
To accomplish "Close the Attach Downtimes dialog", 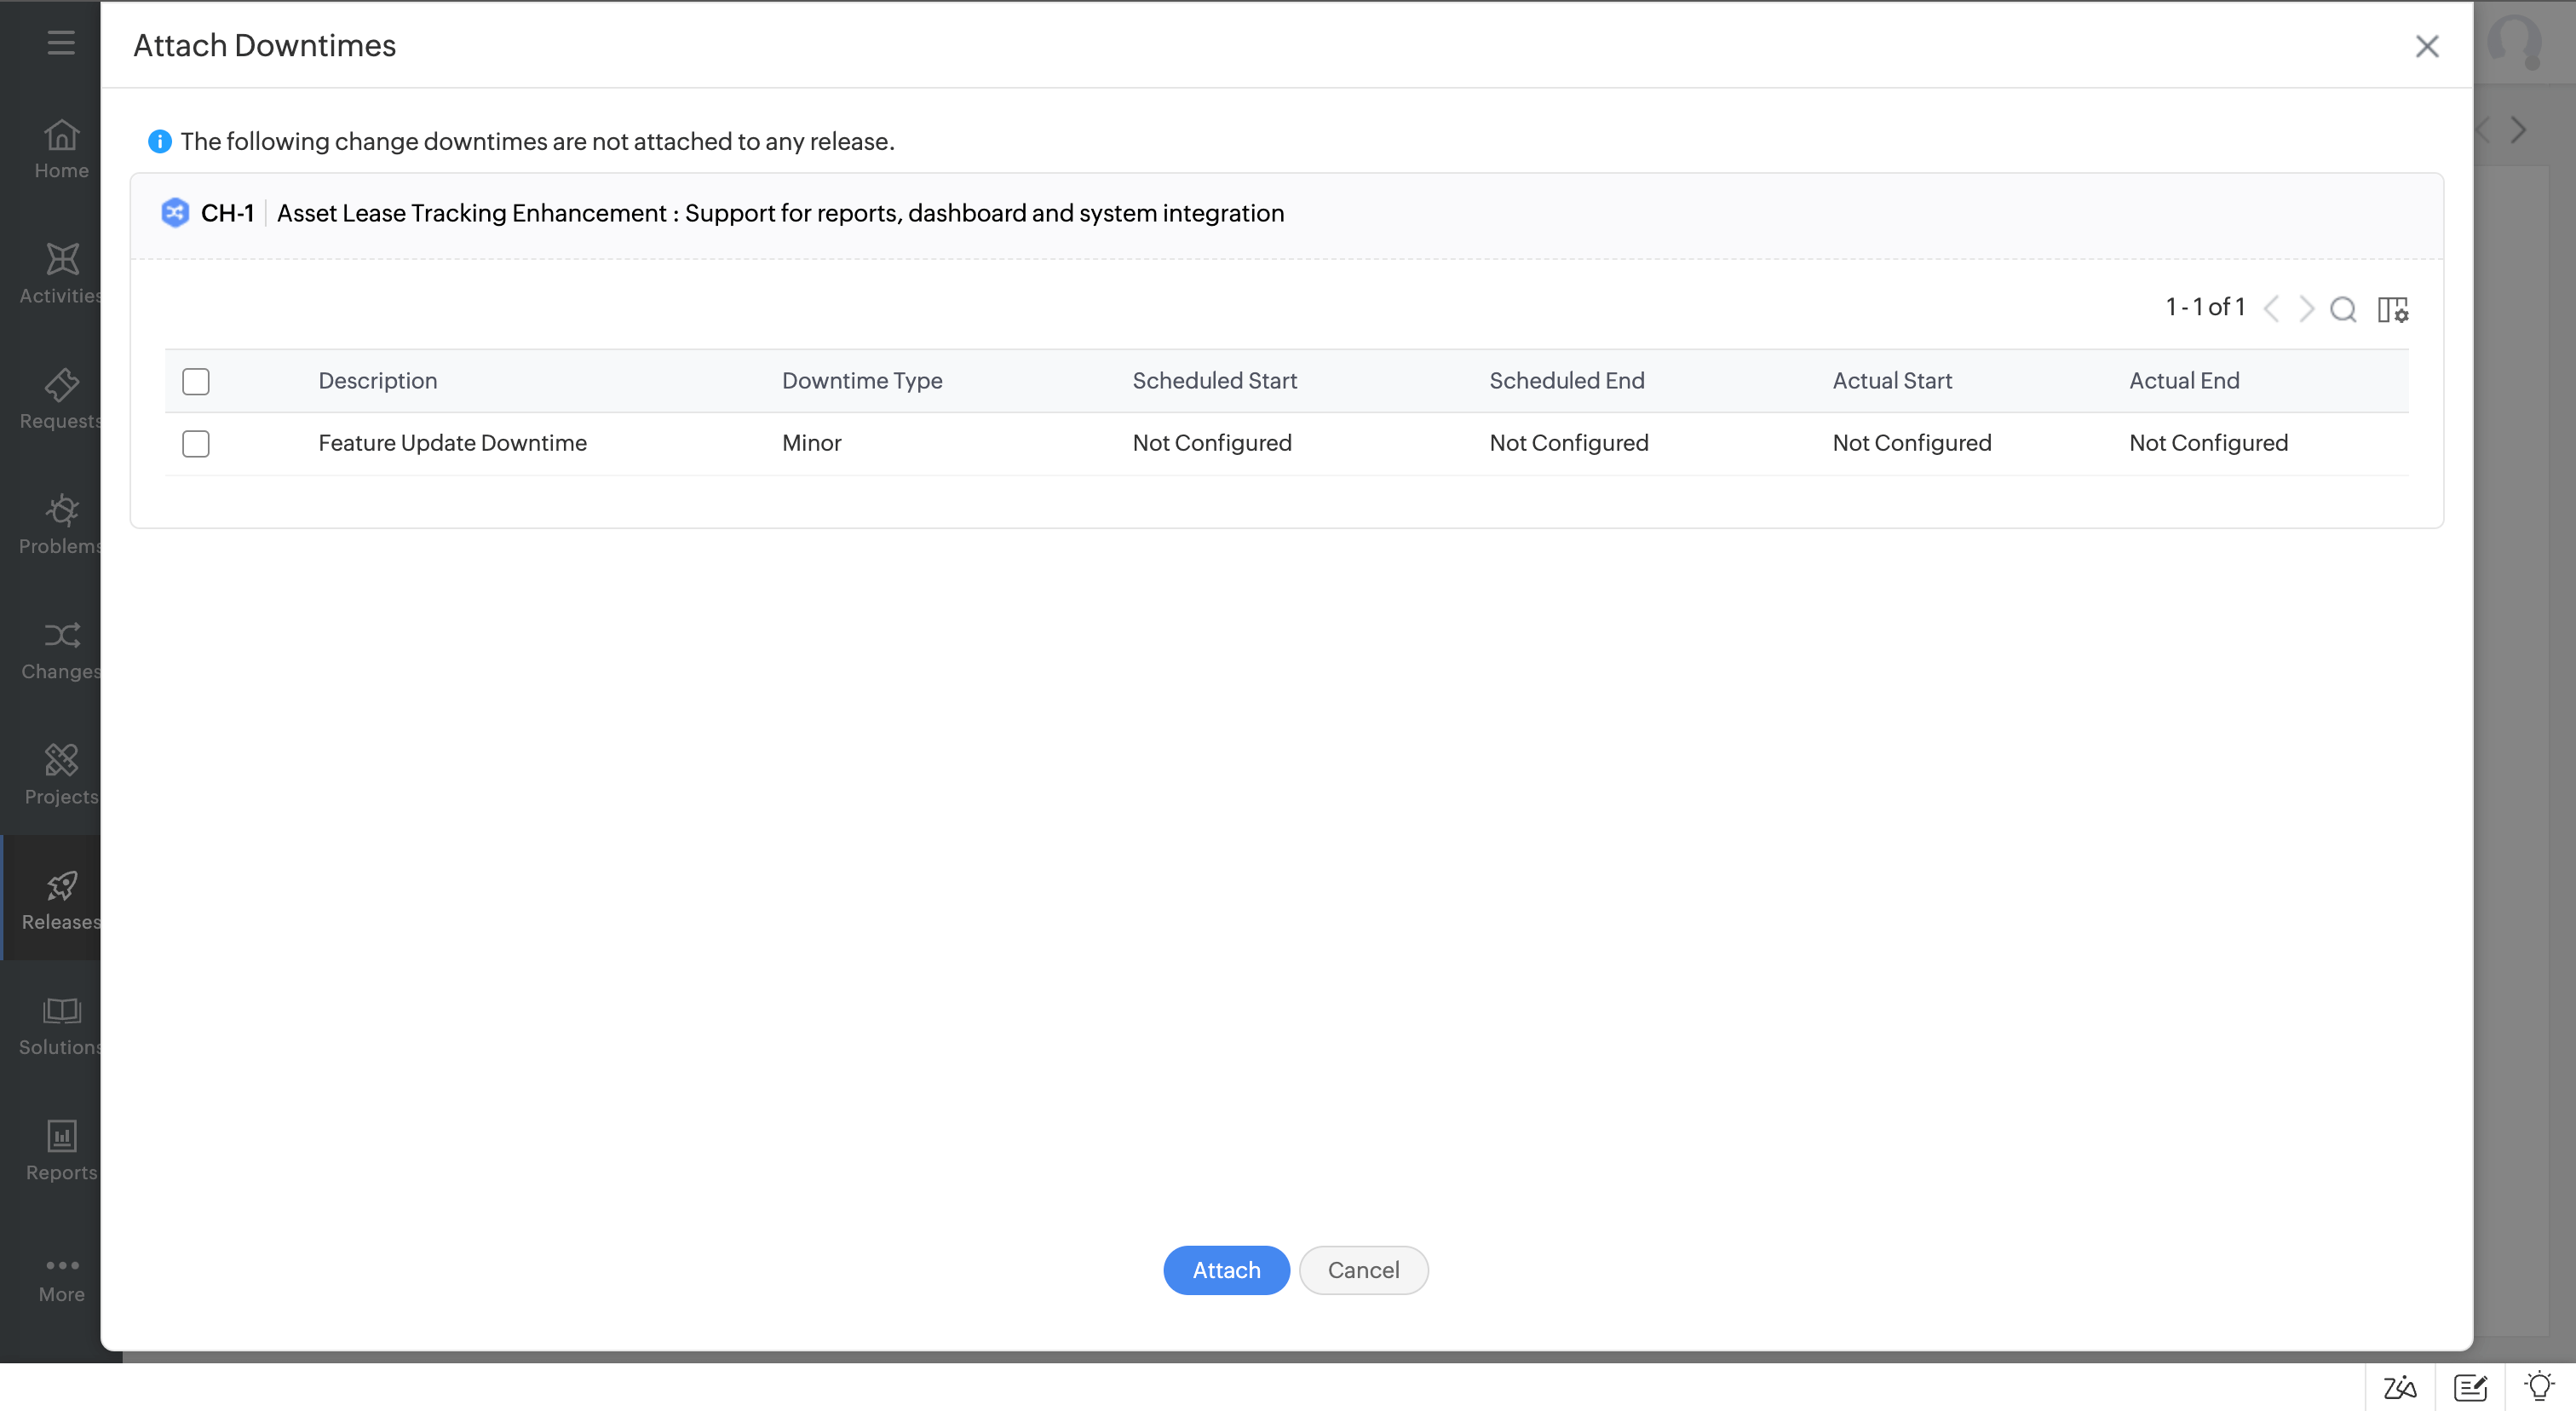I will (2427, 46).
